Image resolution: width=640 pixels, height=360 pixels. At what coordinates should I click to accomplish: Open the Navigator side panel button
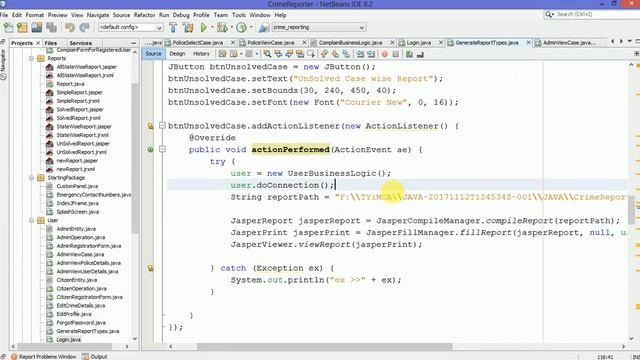point(3,64)
